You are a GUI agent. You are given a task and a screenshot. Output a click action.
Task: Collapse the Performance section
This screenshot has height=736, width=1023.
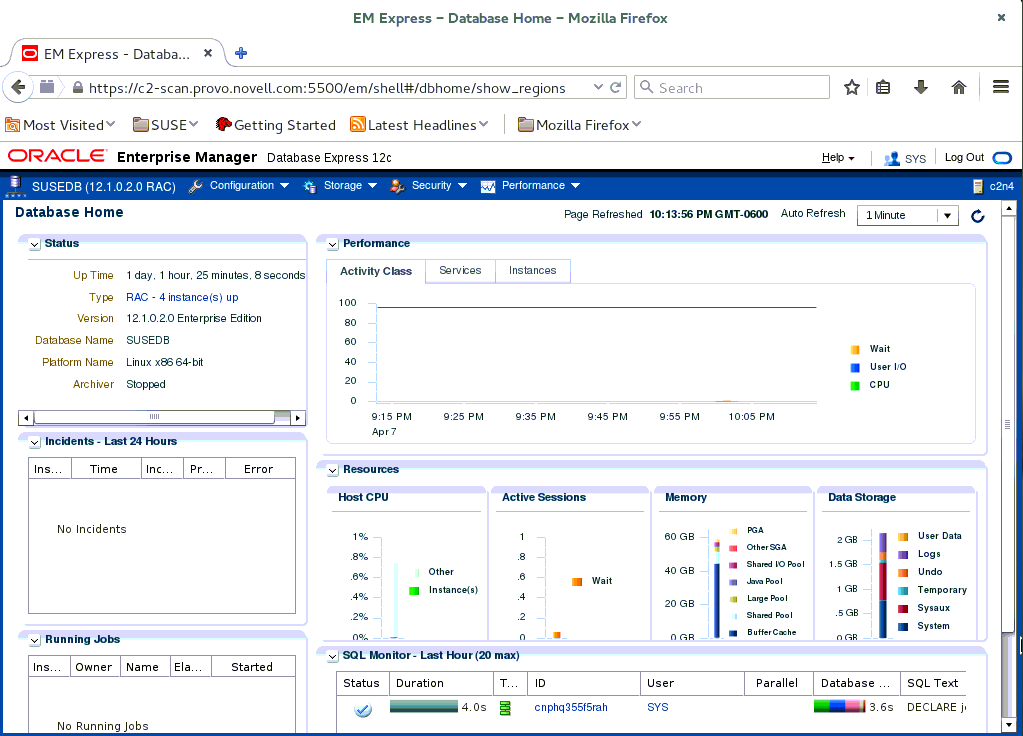333,244
